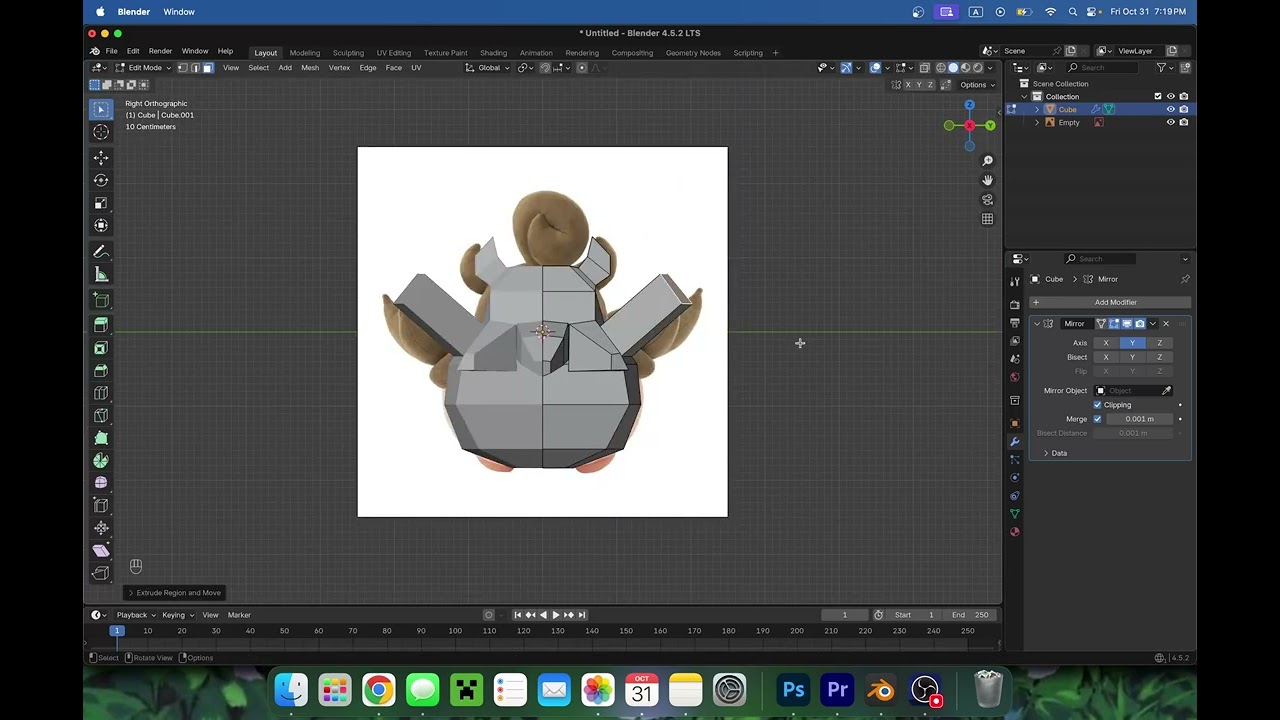Choose the Rip Region tool

point(101,573)
